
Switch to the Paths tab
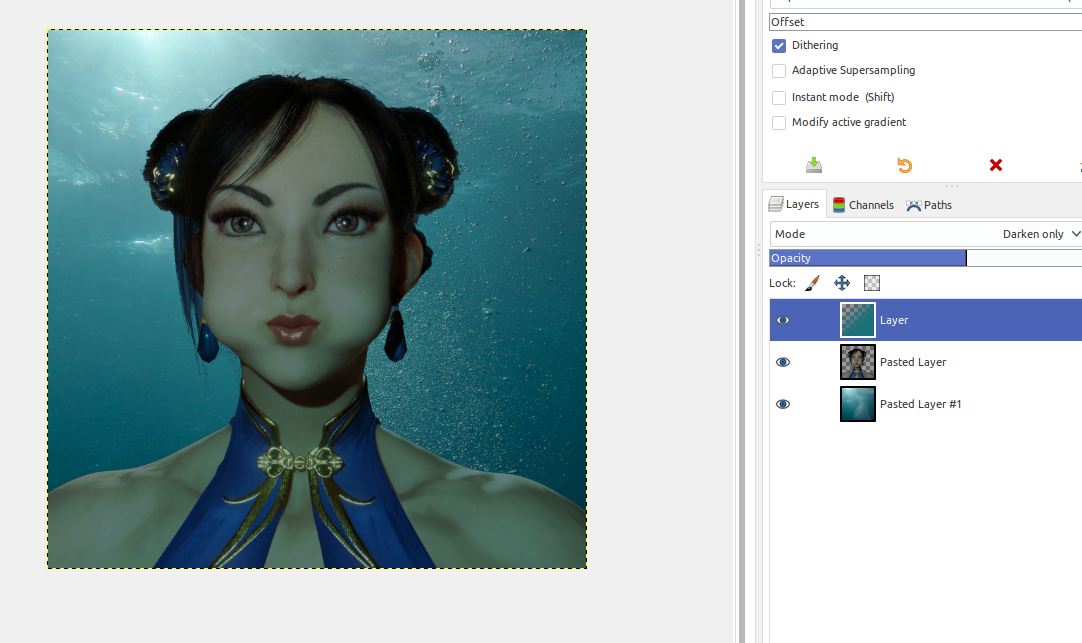929,205
